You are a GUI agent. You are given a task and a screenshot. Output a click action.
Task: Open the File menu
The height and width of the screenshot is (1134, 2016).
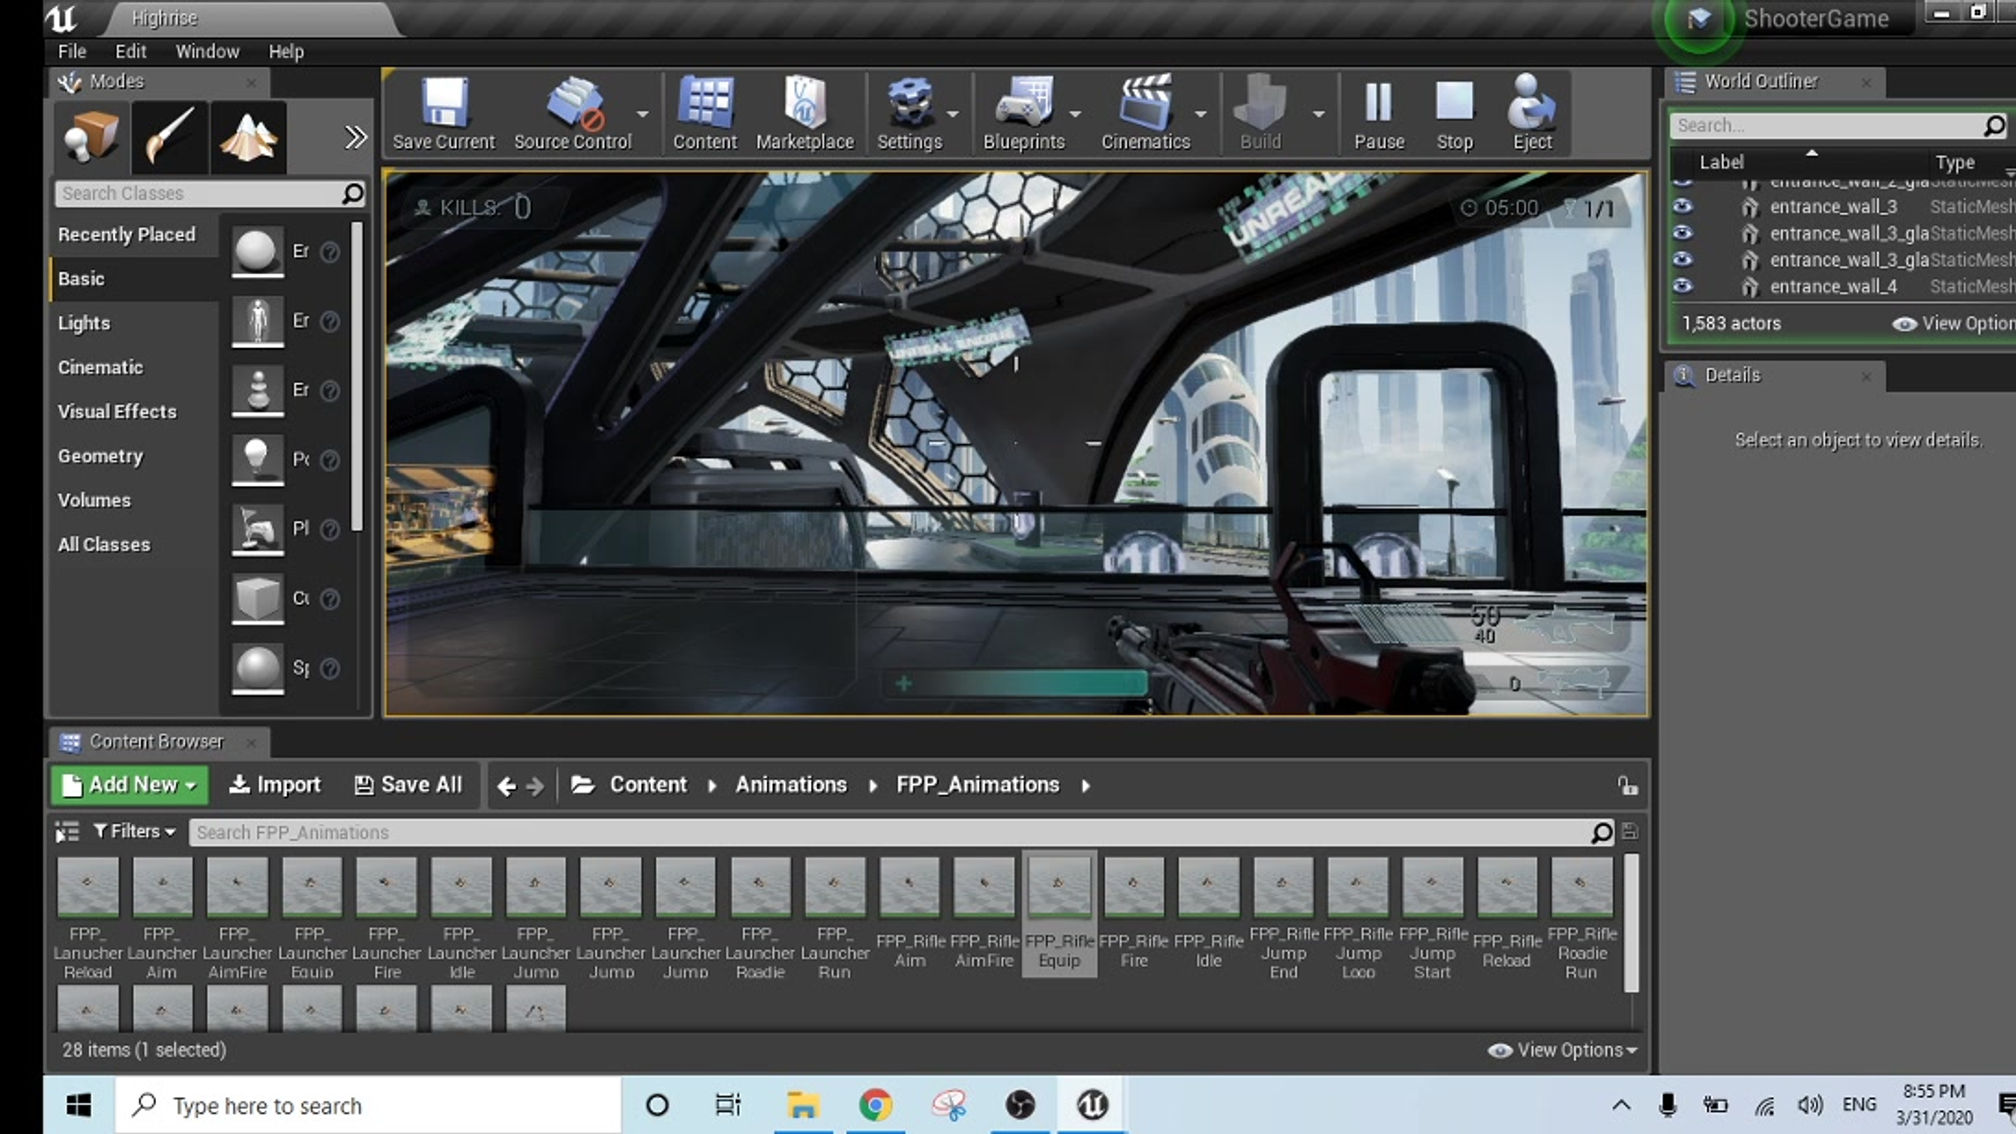click(x=72, y=52)
